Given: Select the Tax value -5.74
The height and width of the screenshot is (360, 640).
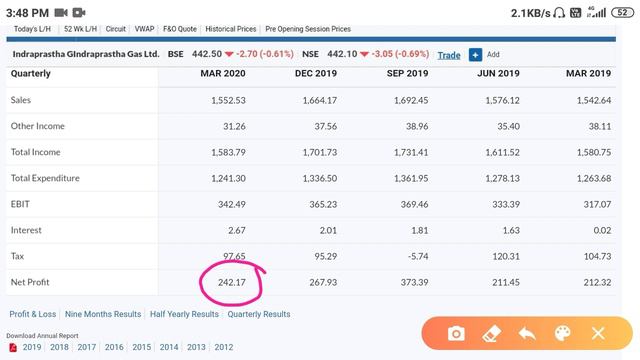Looking at the screenshot, I should pyautogui.click(x=418, y=256).
